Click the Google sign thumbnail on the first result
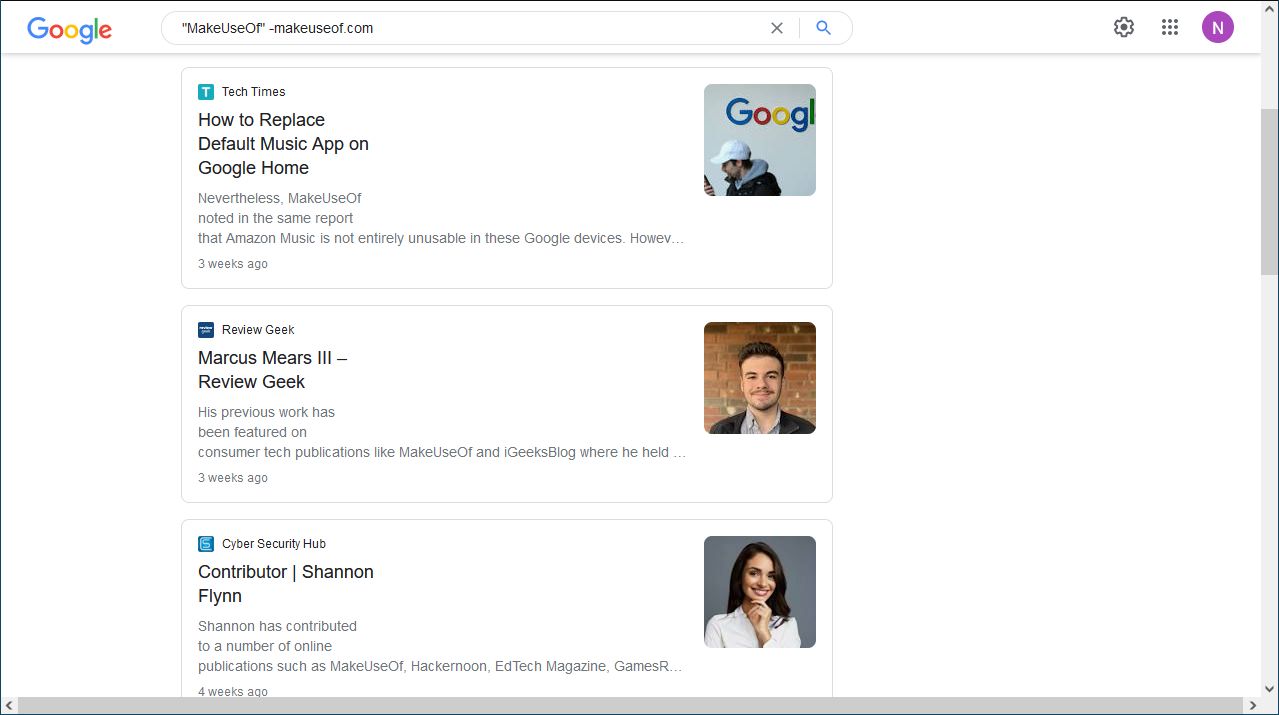Screen dimensions: 1279x715 click(759, 139)
